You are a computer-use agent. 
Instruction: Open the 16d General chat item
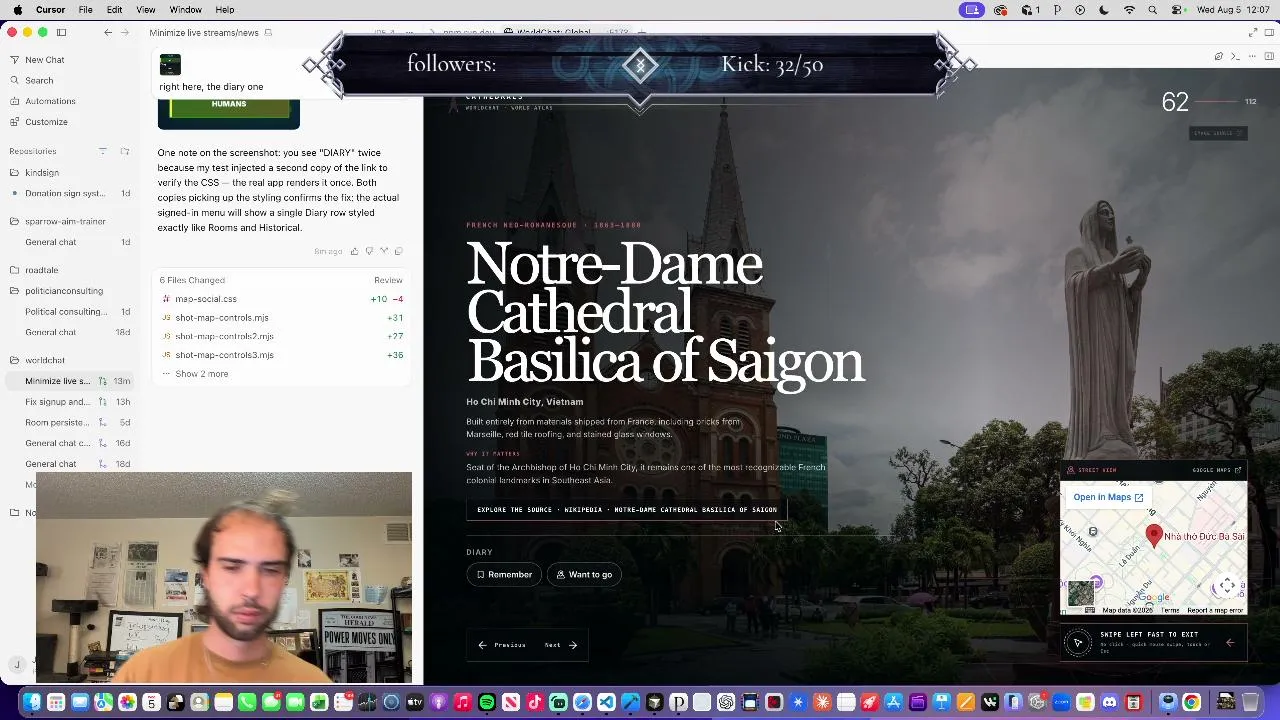coord(70,443)
